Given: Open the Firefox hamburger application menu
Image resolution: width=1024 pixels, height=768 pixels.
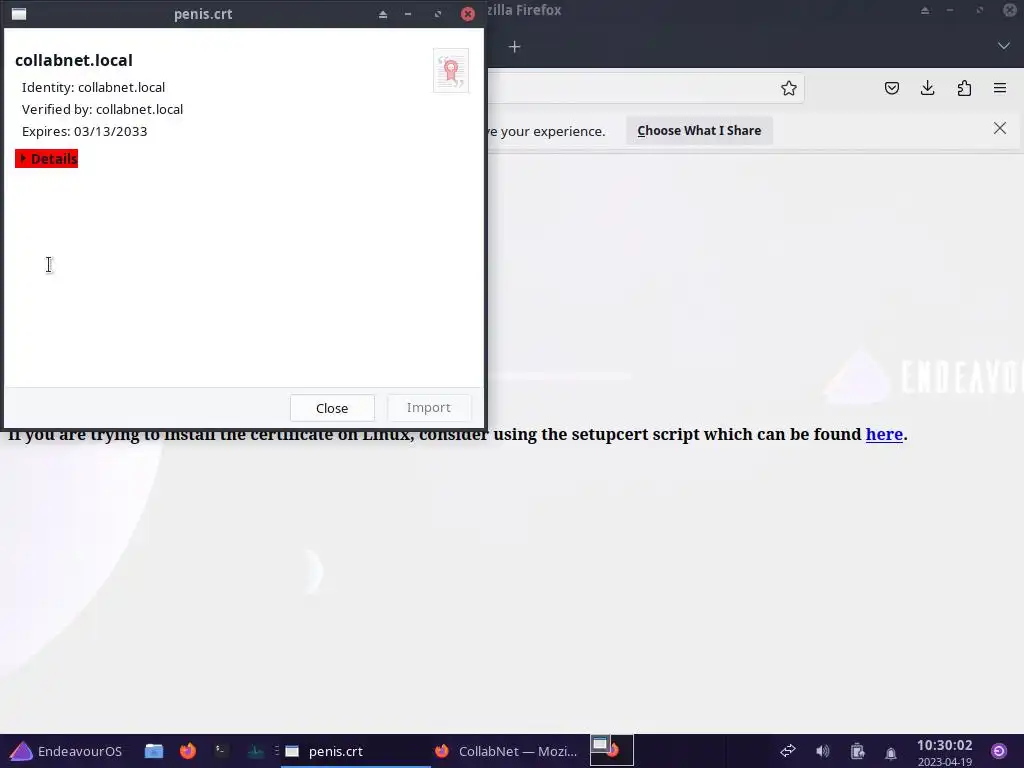Looking at the screenshot, I should 1000,88.
